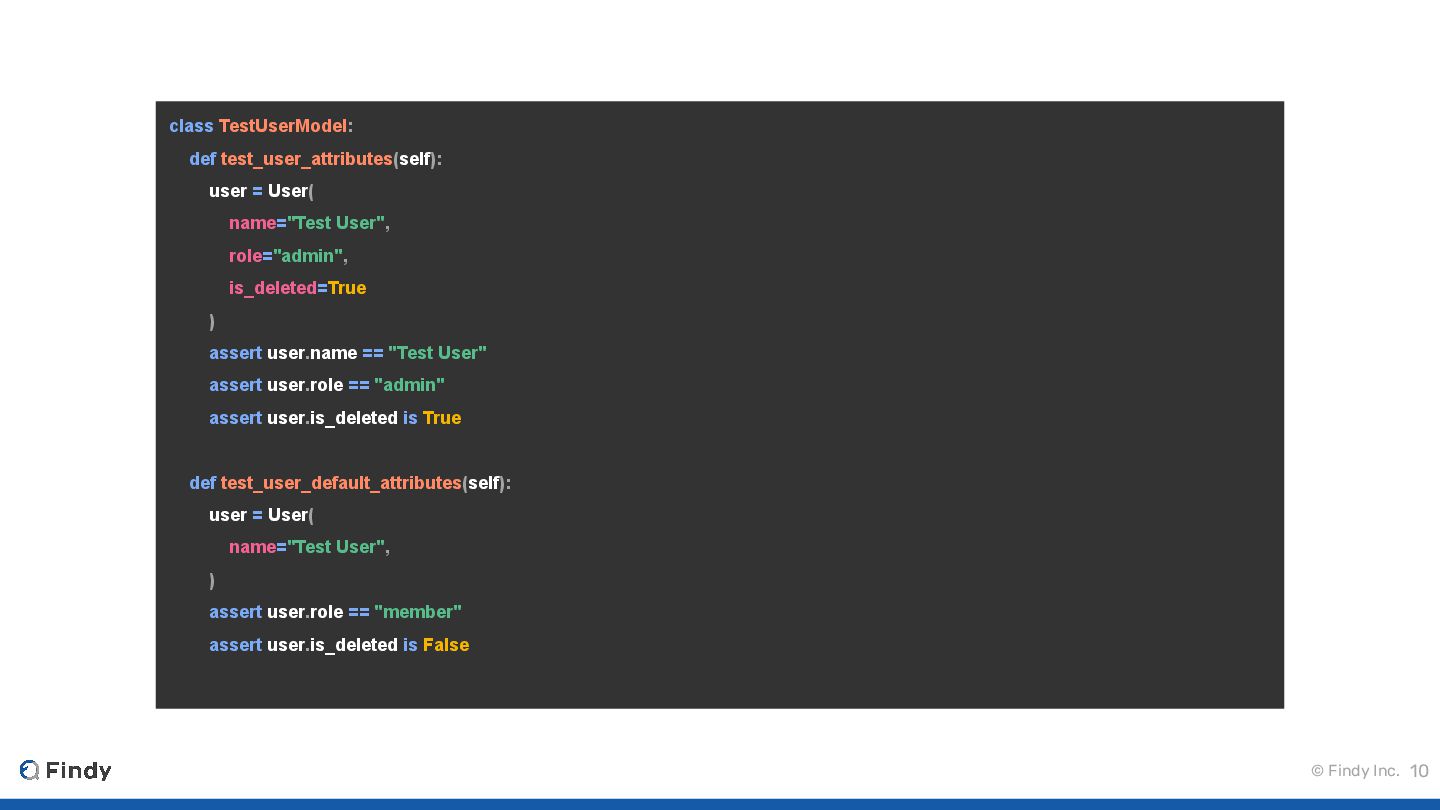Click the def keyword before test_user_default_attributes
Viewport: 1440px width, 810px height.
(202, 483)
